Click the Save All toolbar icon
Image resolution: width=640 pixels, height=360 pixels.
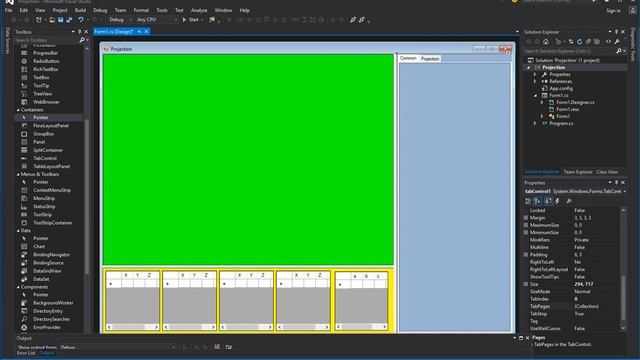[69, 20]
